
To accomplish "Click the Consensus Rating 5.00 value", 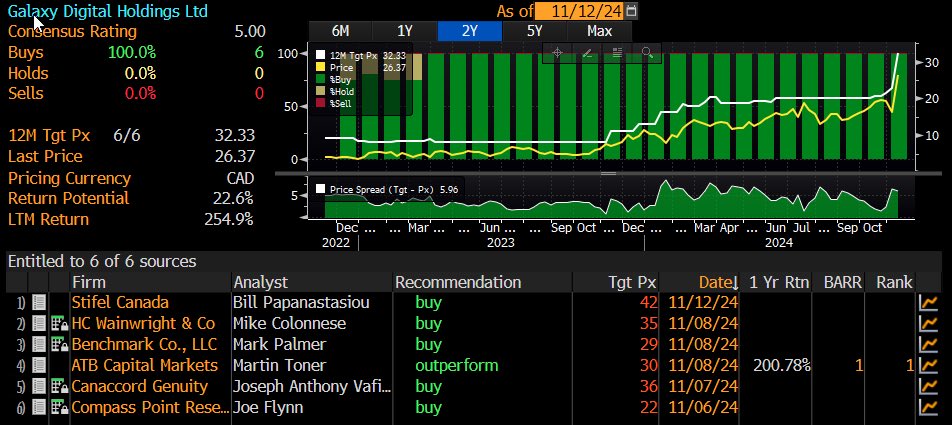I will coord(250,31).
